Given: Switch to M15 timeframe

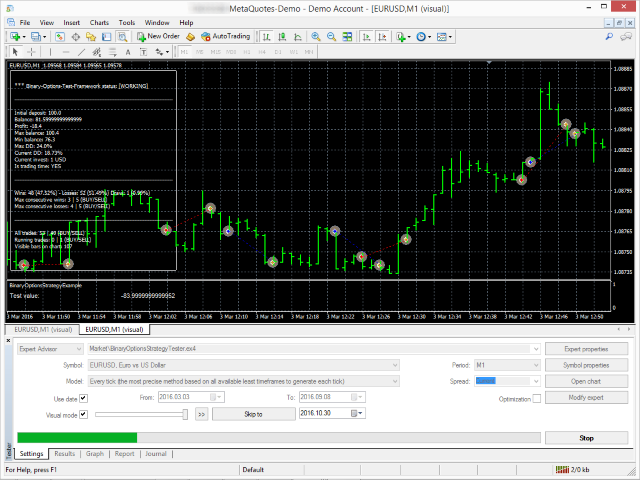Looking at the screenshot, I should coord(216,52).
